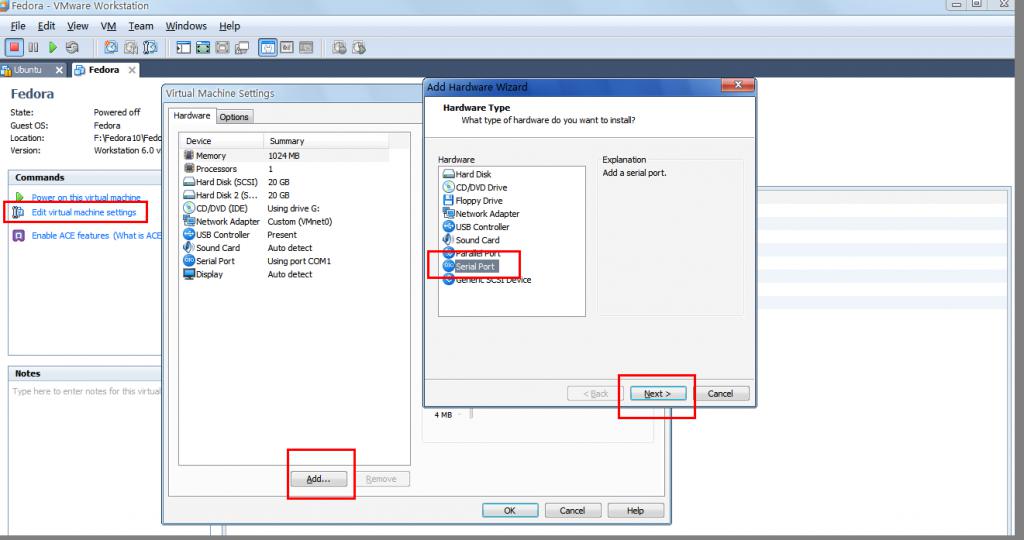Click Cancel in Add Hardware Wizard
Image resolution: width=1024 pixels, height=540 pixels.
click(720, 394)
